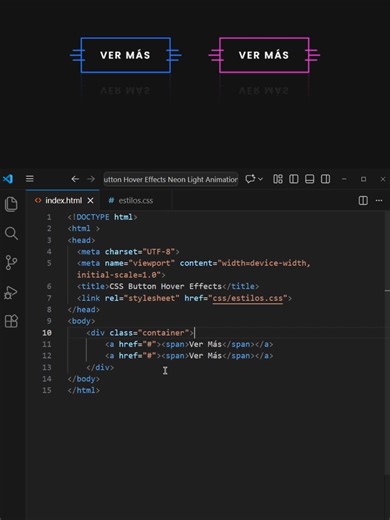
Task: Click the first Ver Más anchor on line 11
Action: coord(189,344)
